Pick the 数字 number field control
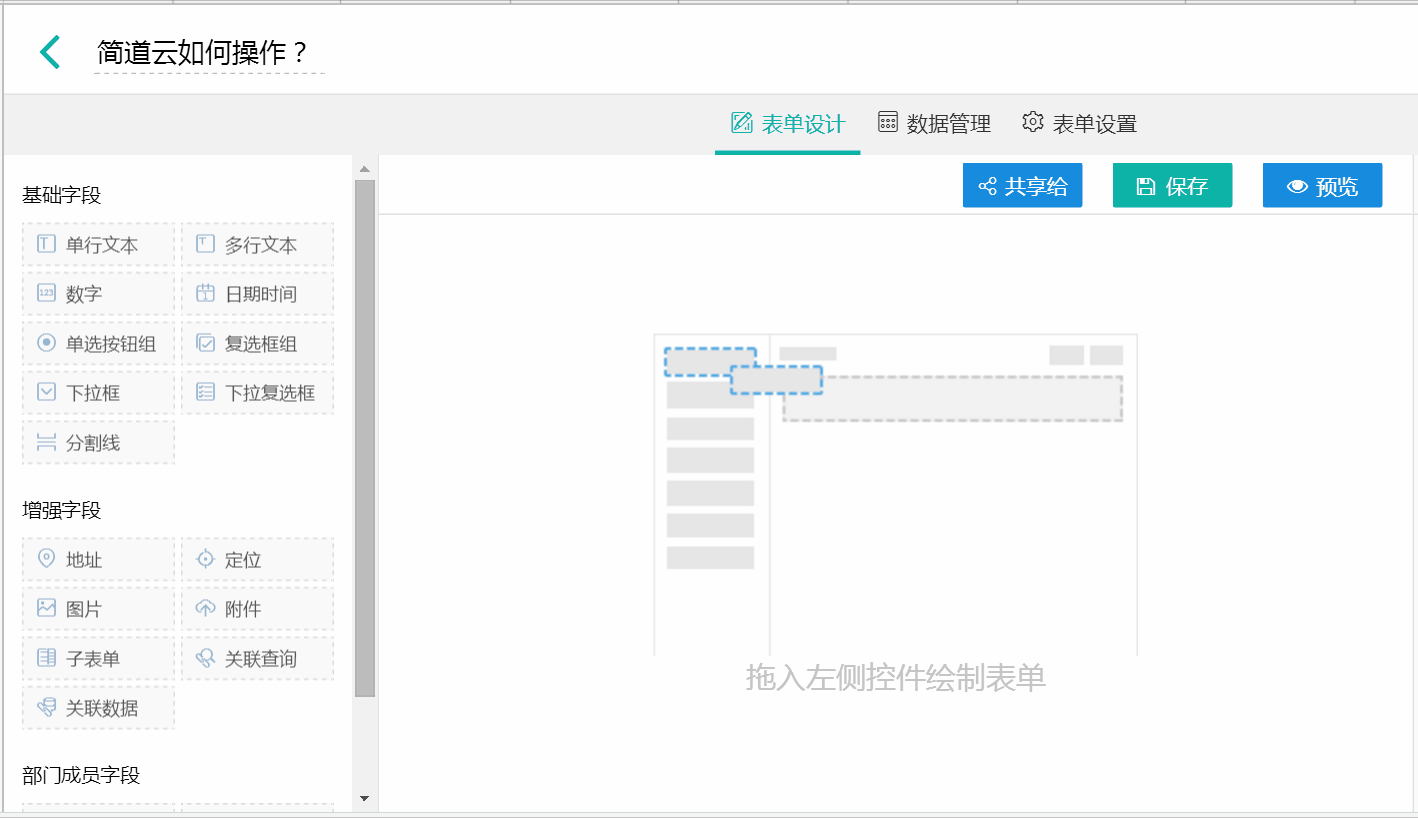 click(99, 294)
